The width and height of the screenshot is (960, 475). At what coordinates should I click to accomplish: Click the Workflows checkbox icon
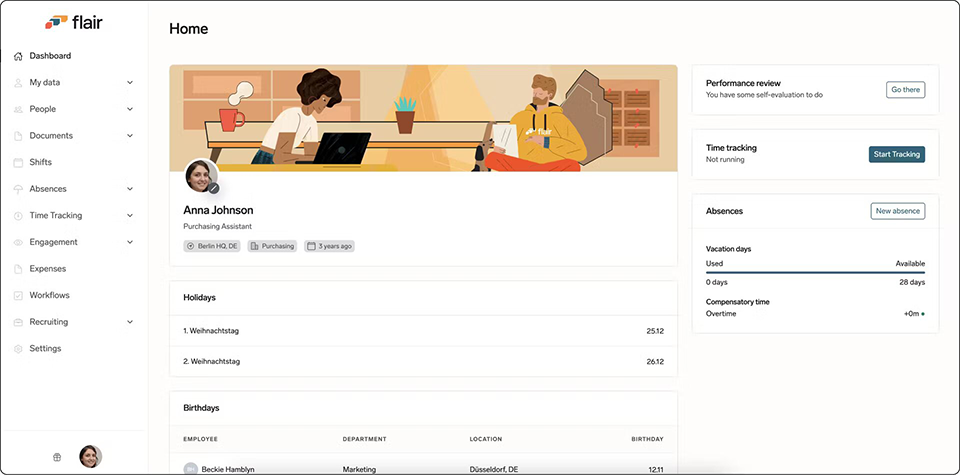tap(18, 295)
